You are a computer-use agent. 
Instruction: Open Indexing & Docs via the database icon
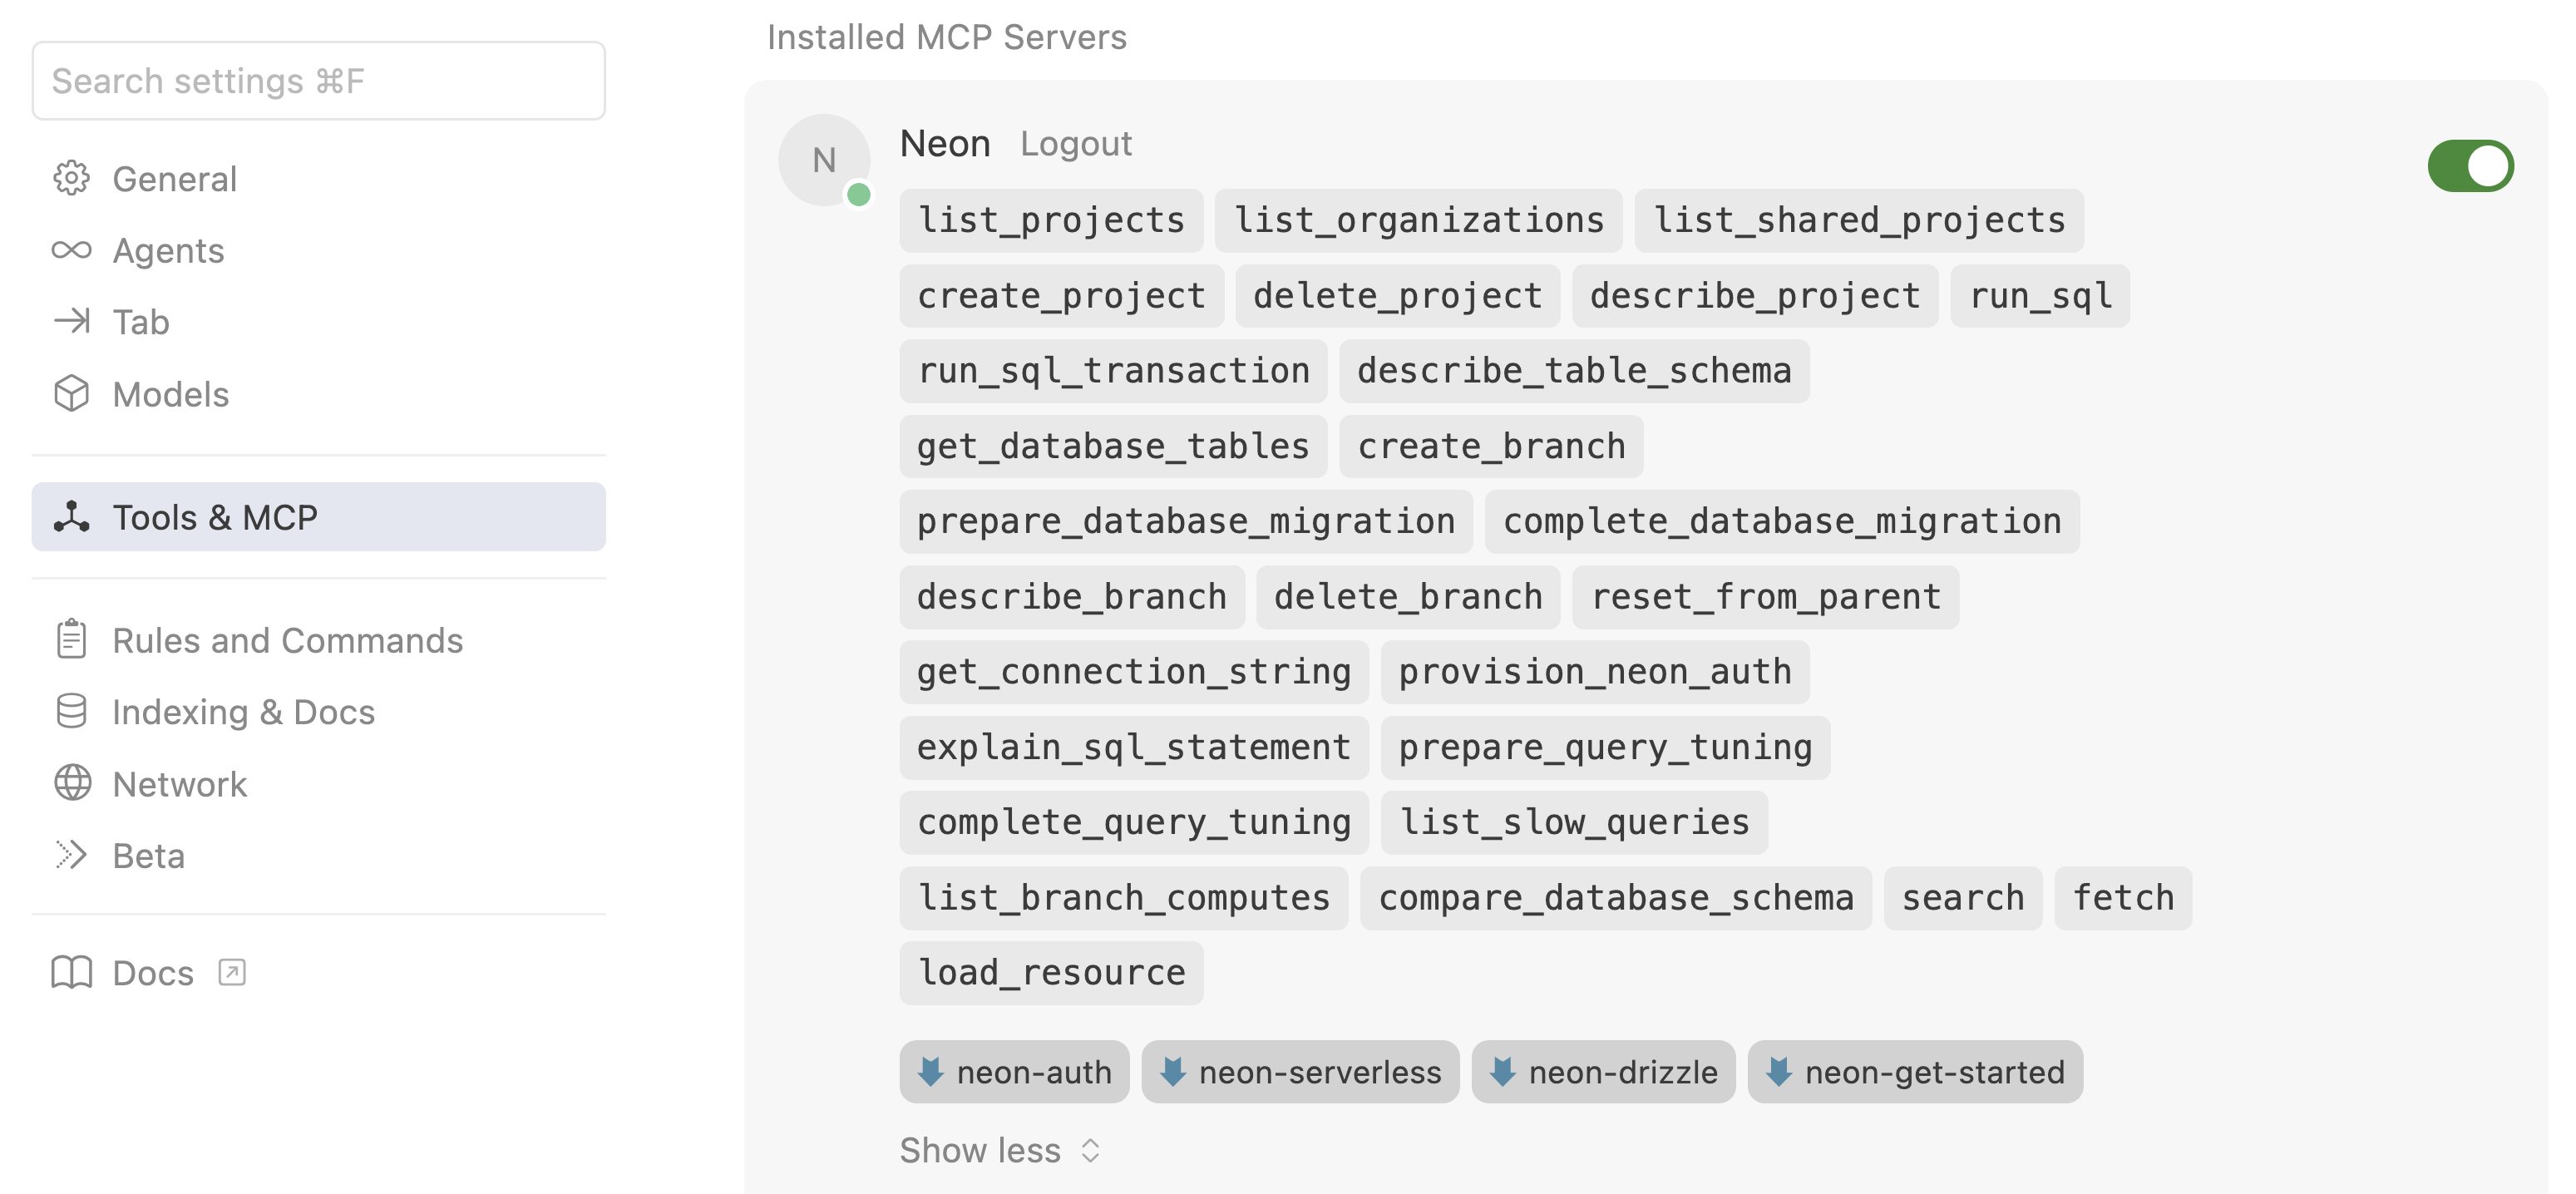[x=71, y=712]
